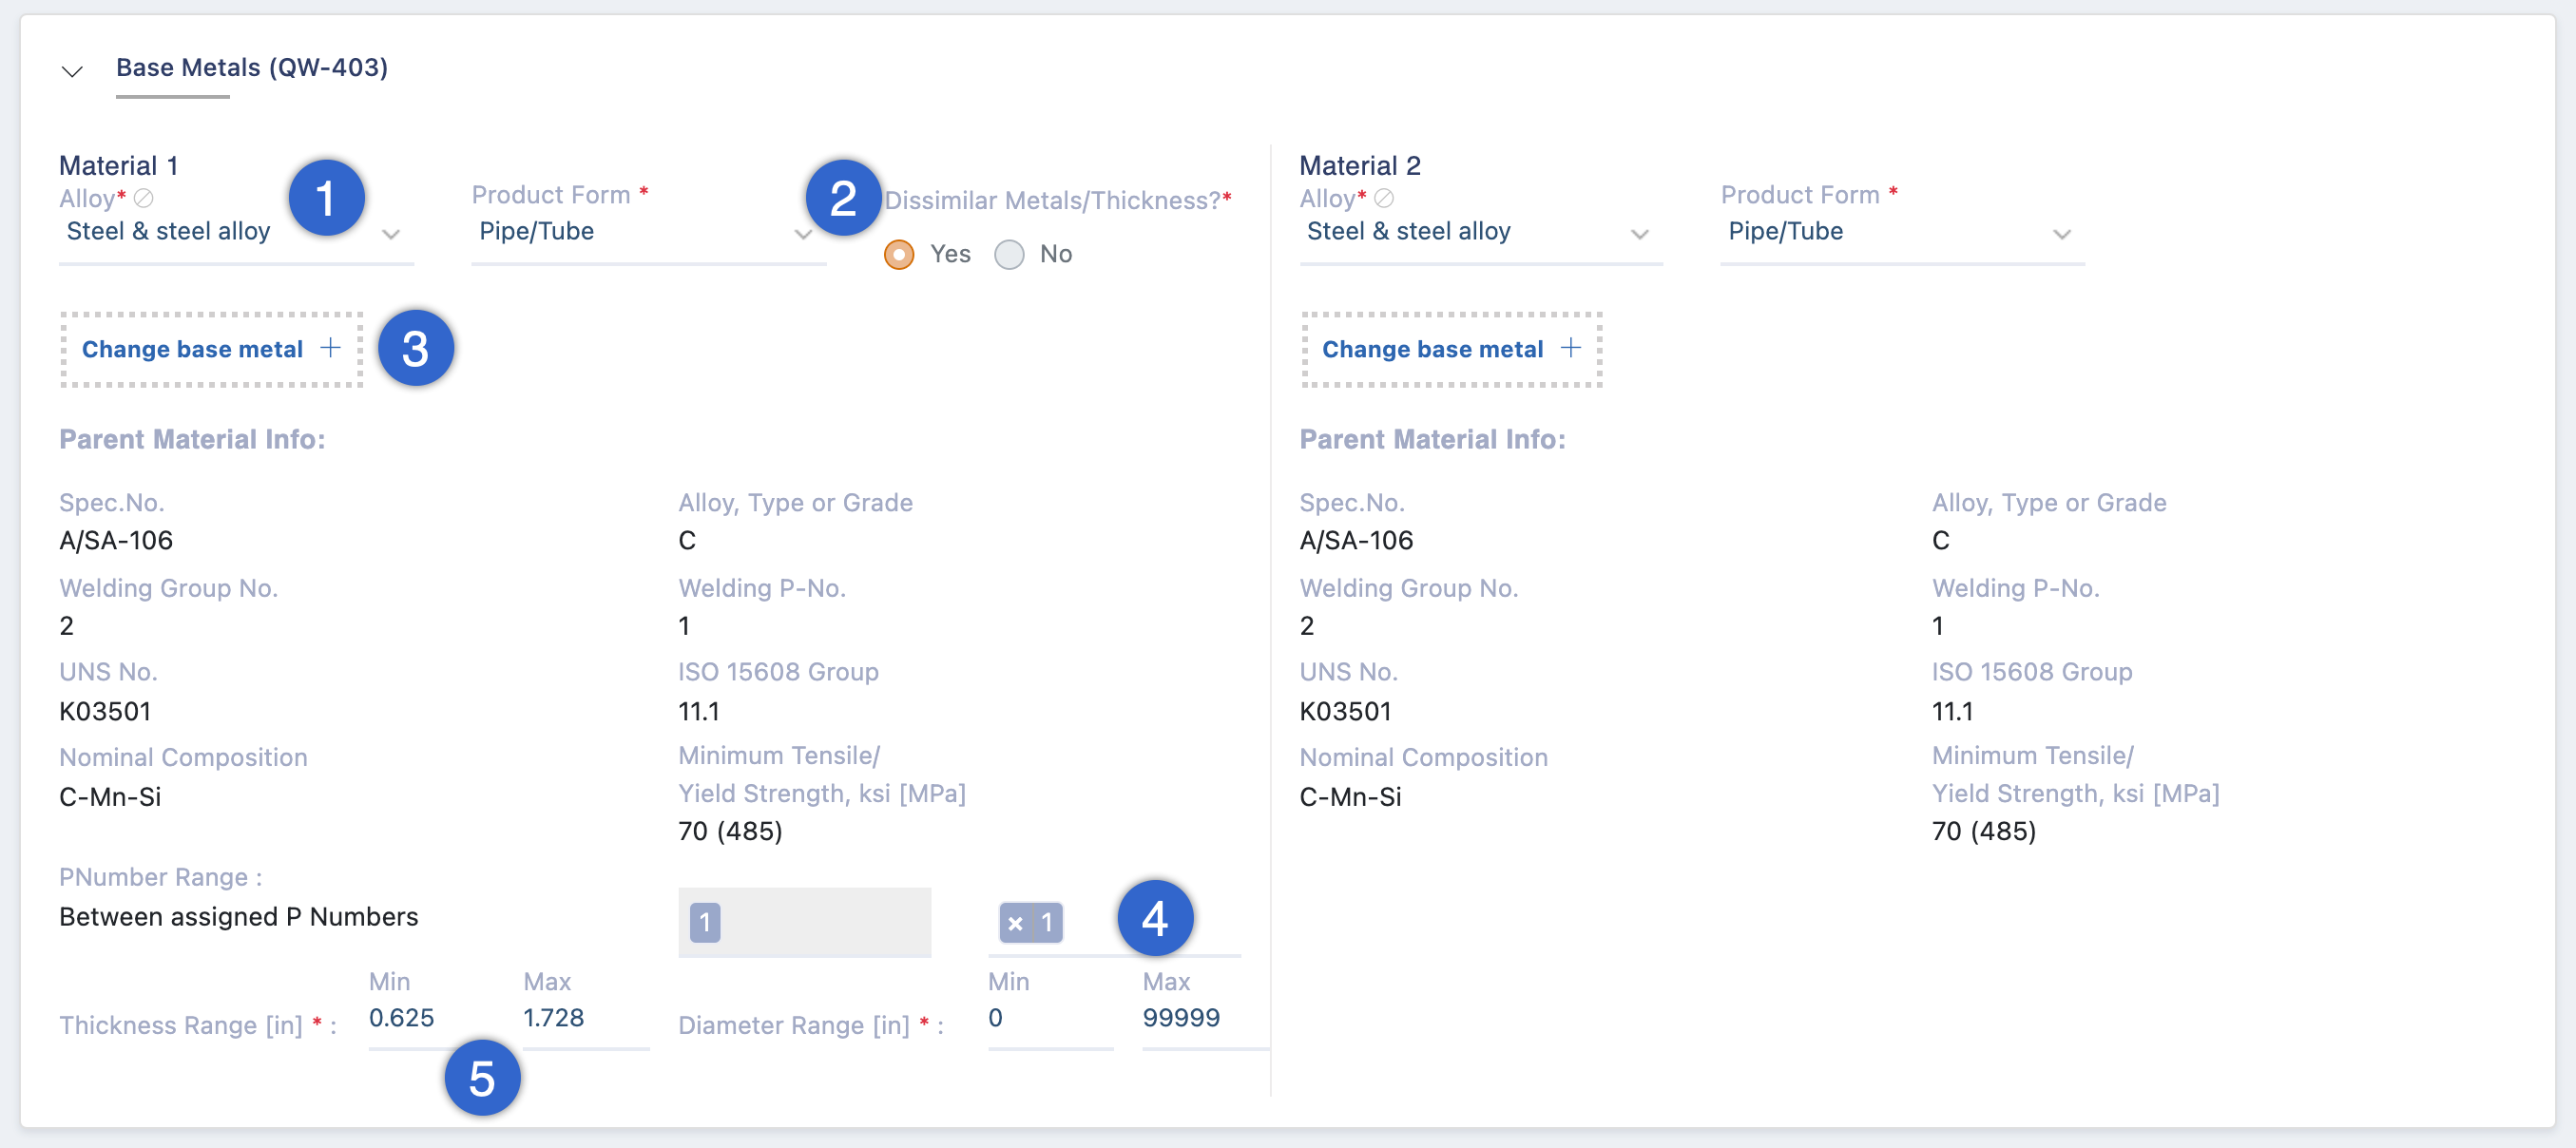Click Material 1 Spec.No. value A/SA-106
The width and height of the screenshot is (2576, 1148).
tap(116, 541)
